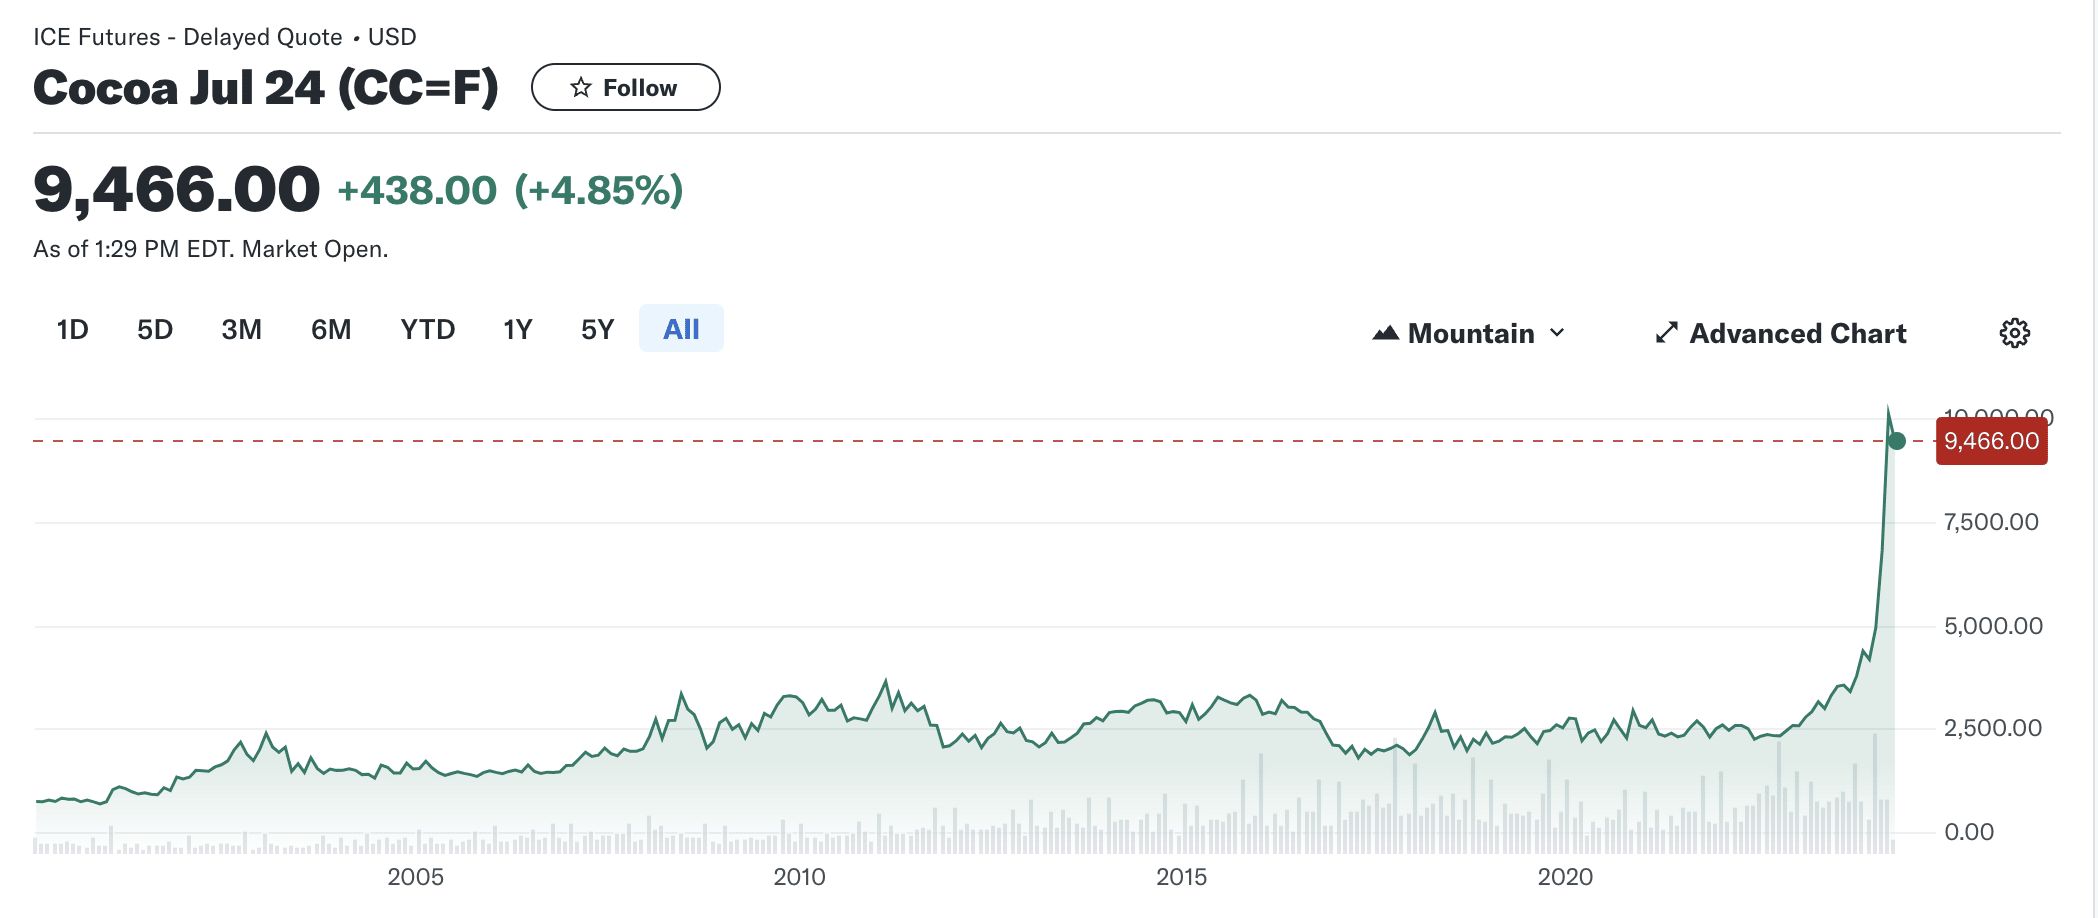
Task: Select the 6M chart range
Action: coord(331,329)
